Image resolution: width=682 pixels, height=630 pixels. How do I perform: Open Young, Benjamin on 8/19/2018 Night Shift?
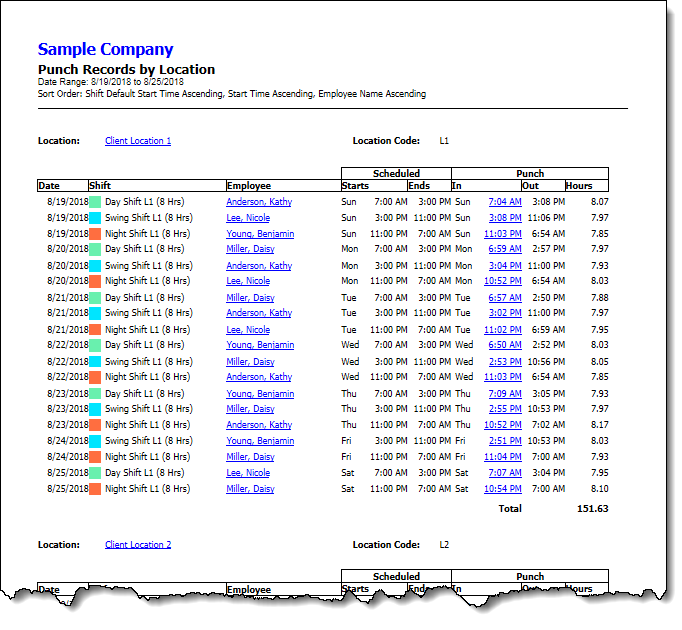tap(260, 234)
